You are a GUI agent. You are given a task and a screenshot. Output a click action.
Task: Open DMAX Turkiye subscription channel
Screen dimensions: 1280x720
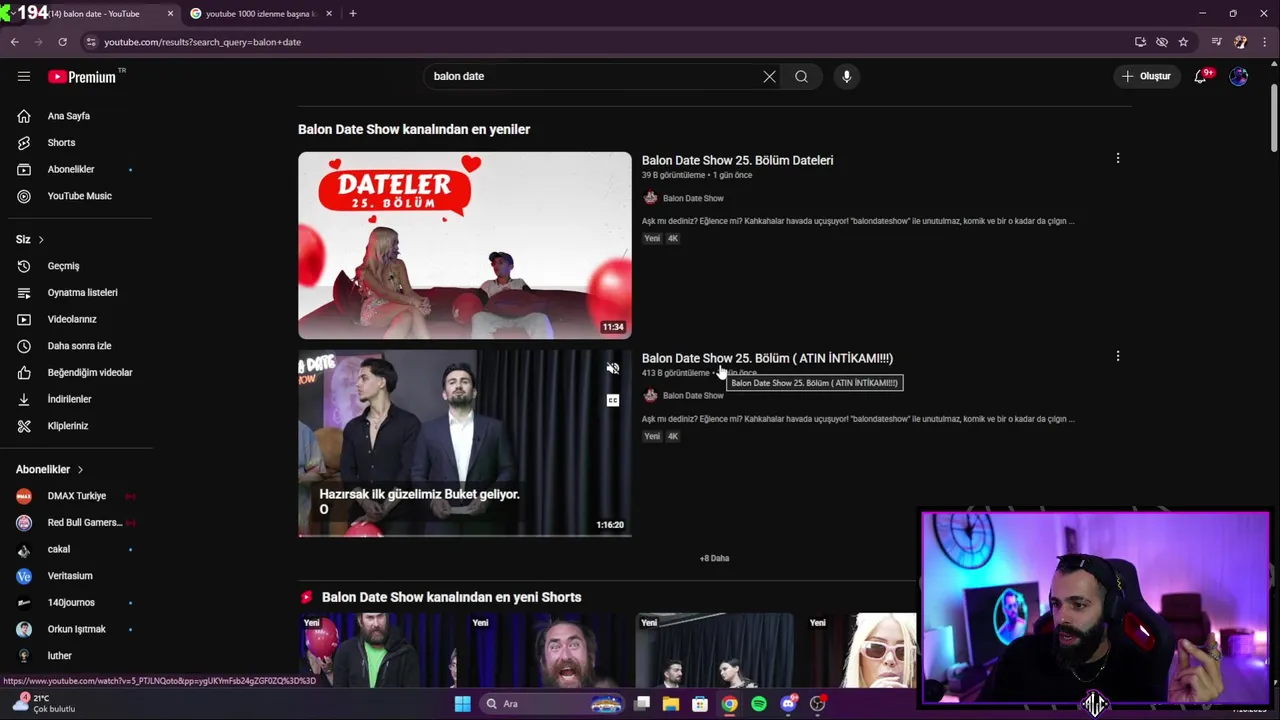coord(76,496)
